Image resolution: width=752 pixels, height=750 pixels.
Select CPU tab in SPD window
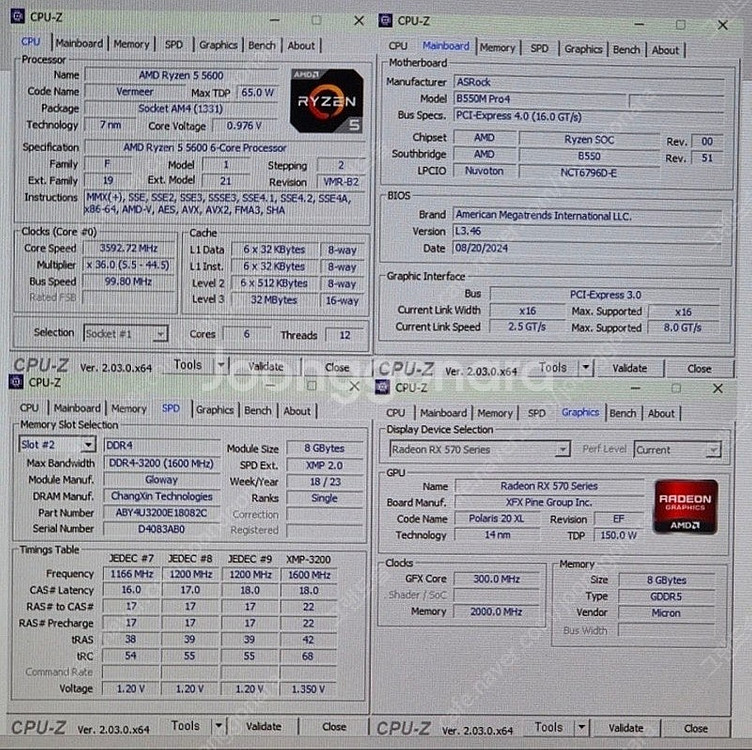point(29,408)
